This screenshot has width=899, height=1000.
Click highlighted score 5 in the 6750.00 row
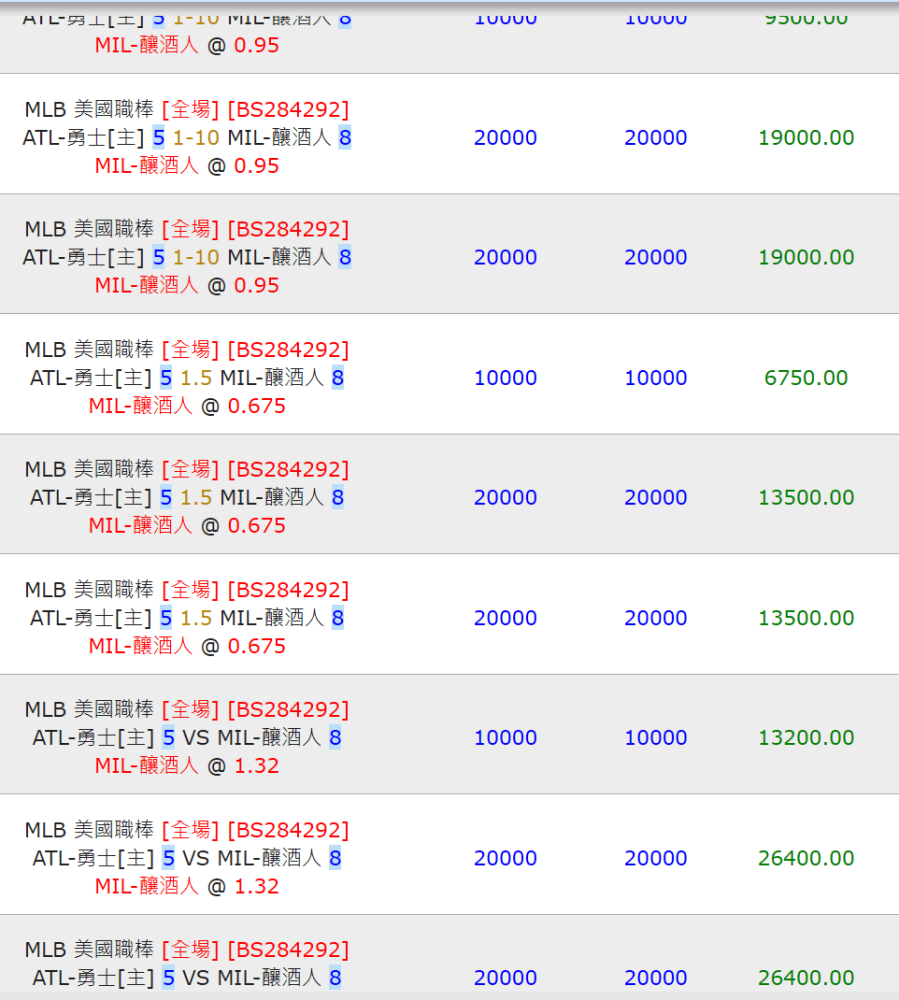point(166,378)
